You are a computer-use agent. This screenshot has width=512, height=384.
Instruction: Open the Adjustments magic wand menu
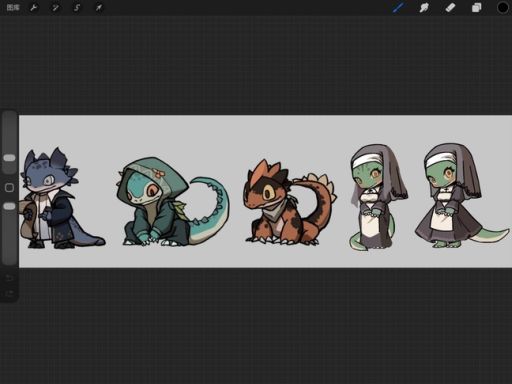tap(55, 7)
